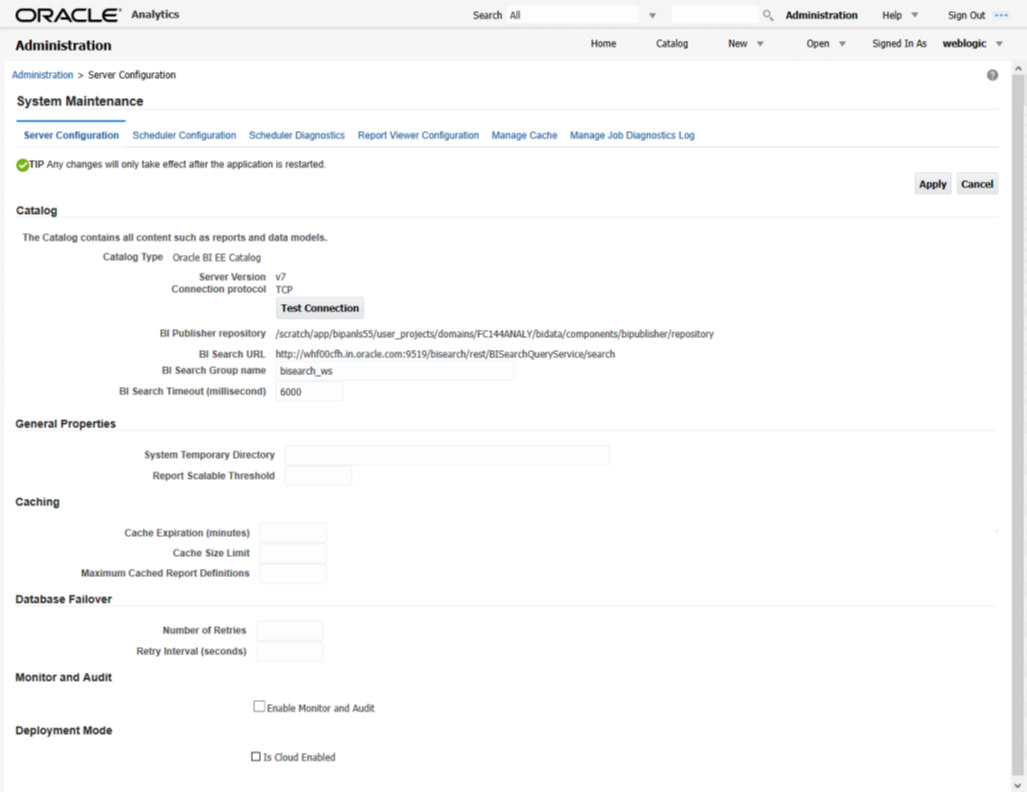Click the Oracle BI EE Catalog value
Screen dimensions: 1027x792
click(217, 257)
